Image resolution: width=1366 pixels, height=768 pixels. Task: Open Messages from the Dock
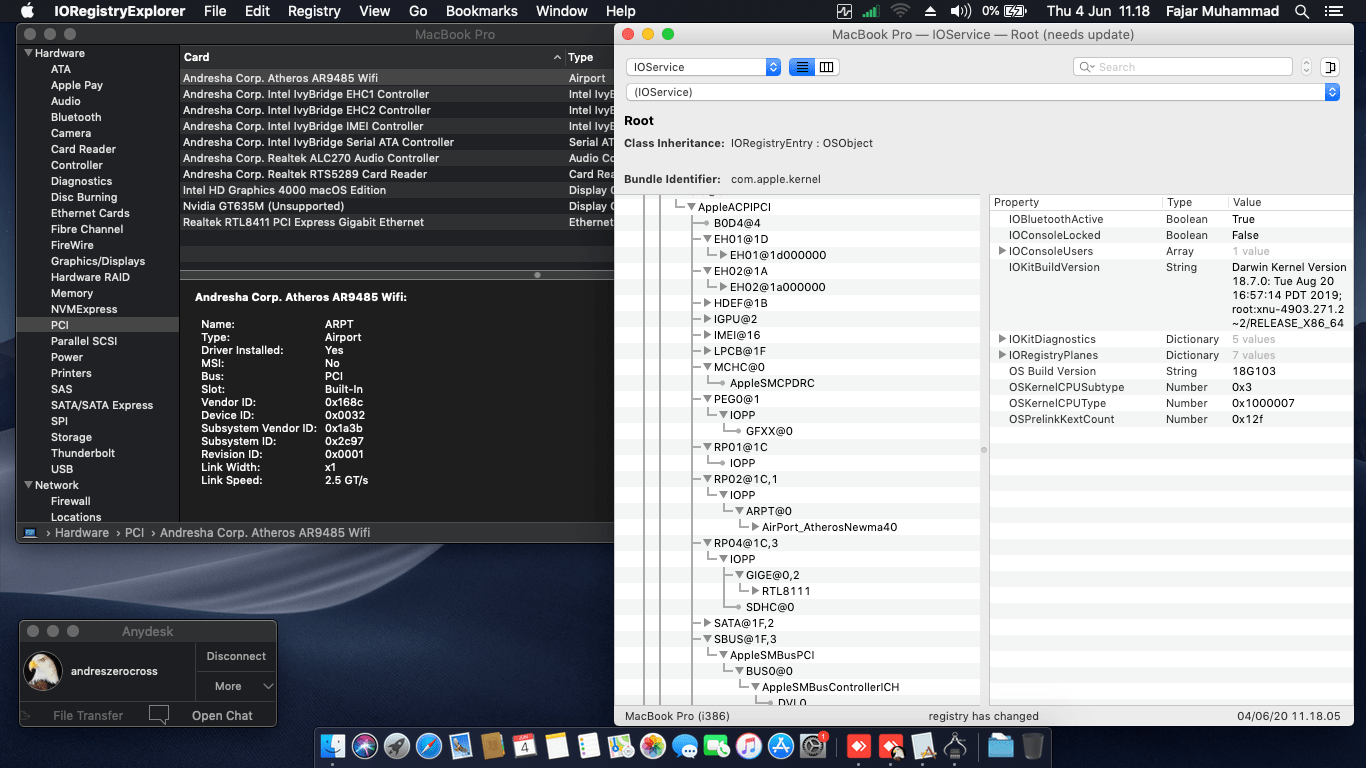[685, 746]
